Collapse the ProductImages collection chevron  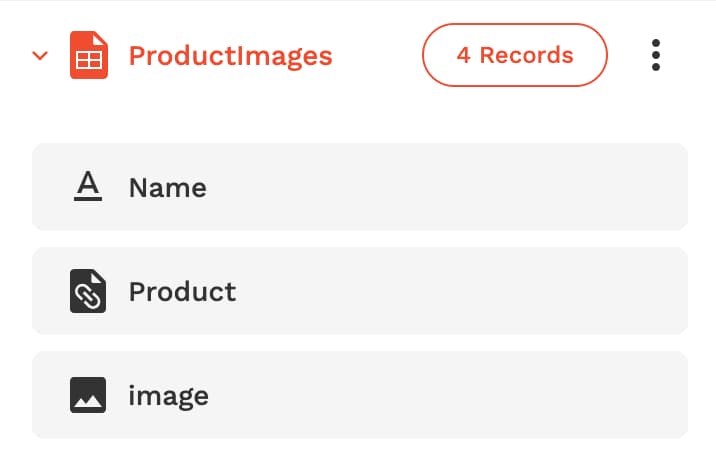(x=40, y=56)
